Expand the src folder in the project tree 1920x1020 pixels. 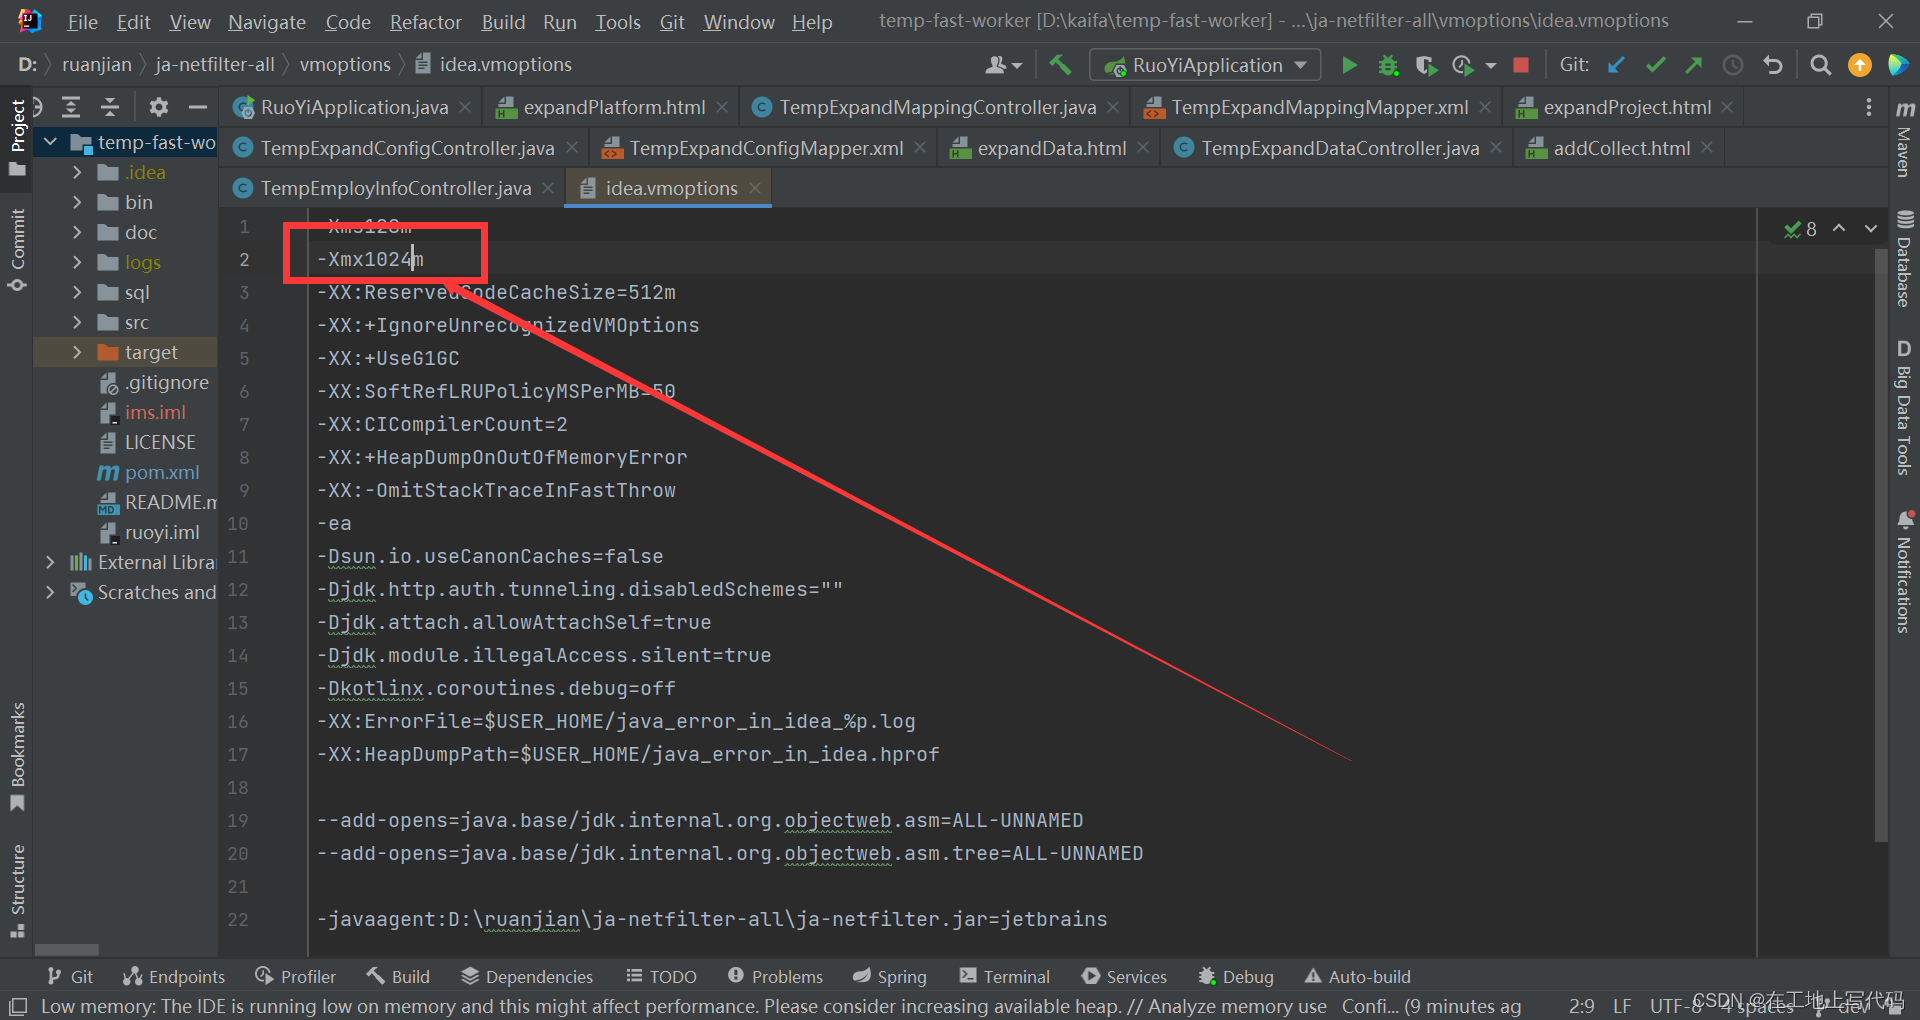78,322
